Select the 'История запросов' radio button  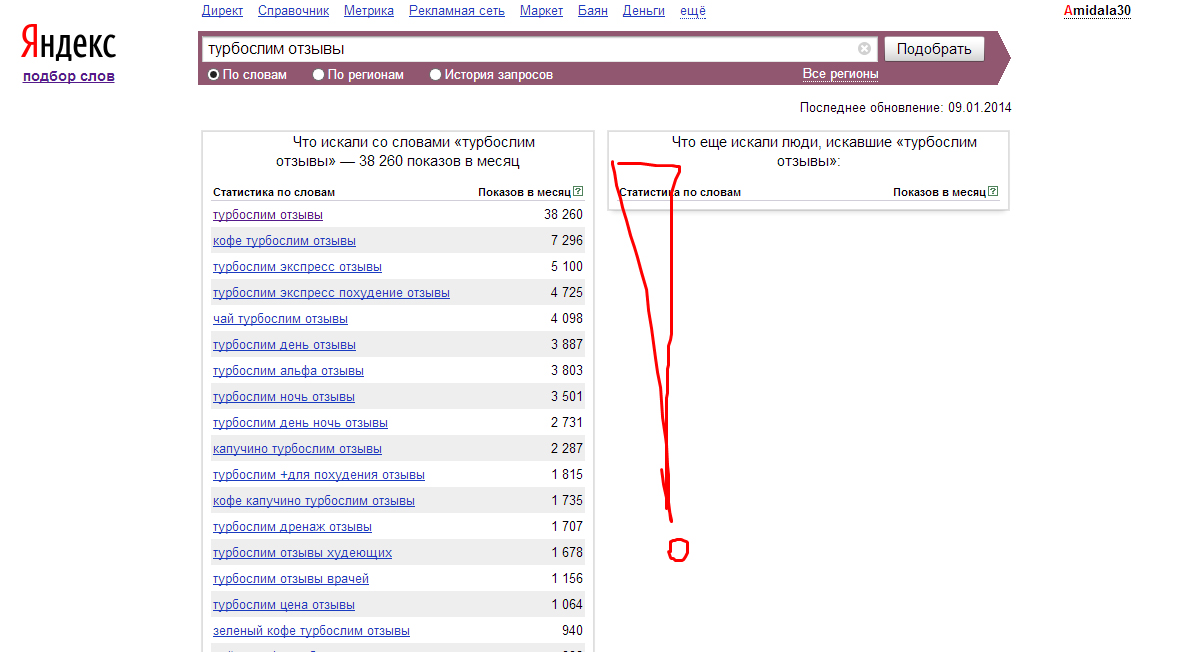[435, 75]
